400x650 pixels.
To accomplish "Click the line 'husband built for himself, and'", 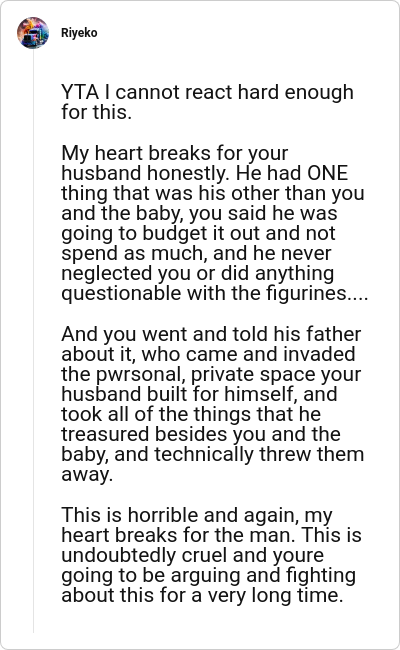I will click(x=199, y=394).
